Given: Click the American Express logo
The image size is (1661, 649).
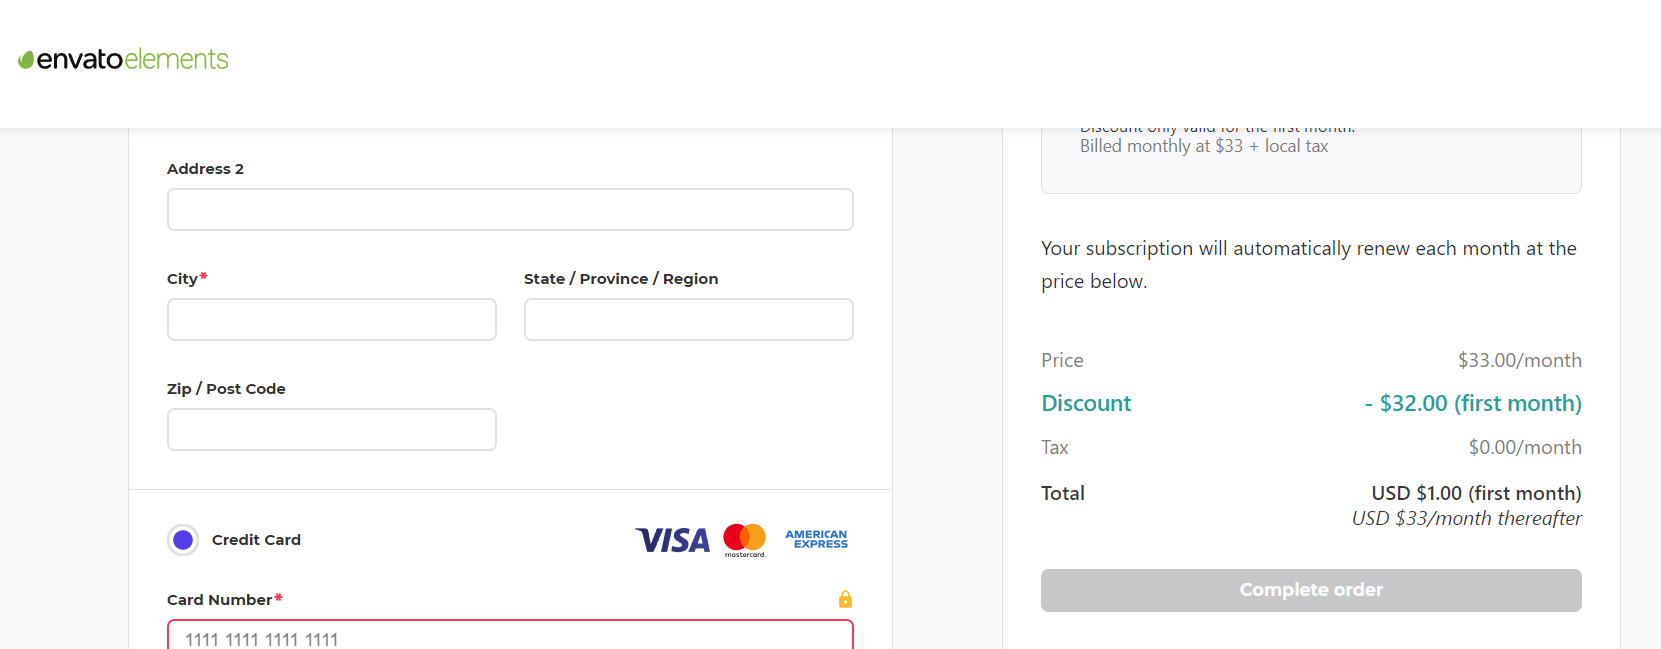Looking at the screenshot, I should click(816, 539).
